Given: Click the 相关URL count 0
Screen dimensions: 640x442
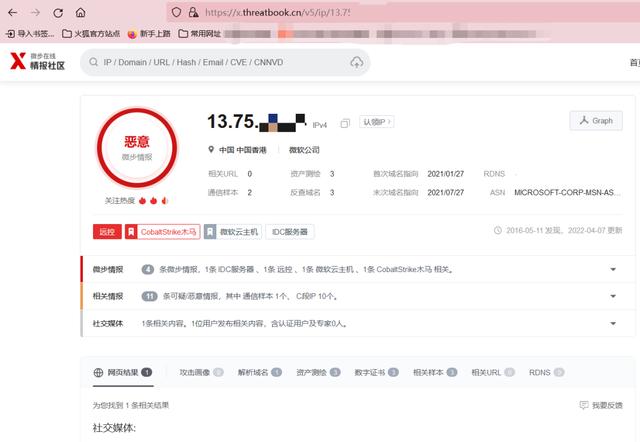Looking at the screenshot, I should click(250, 174).
